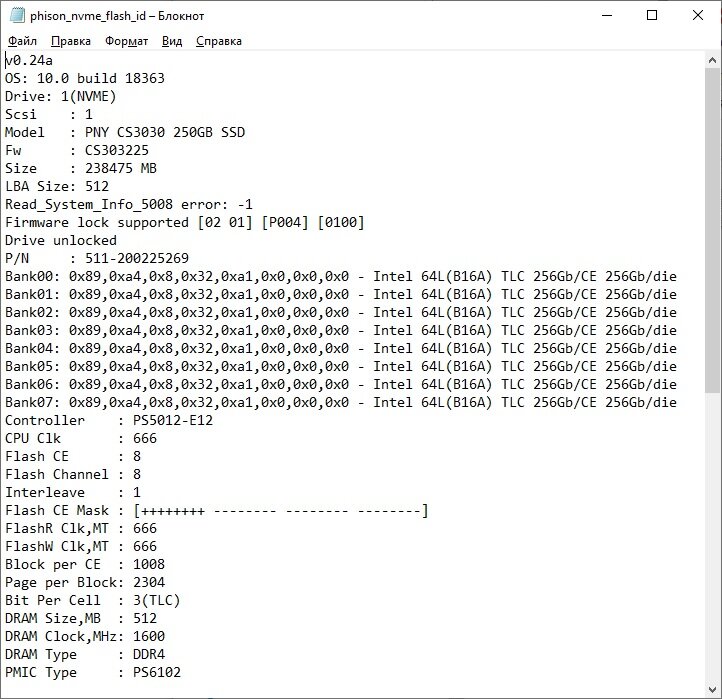Click the Bank07 line
The width and height of the screenshot is (722, 699).
pos(341,402)
